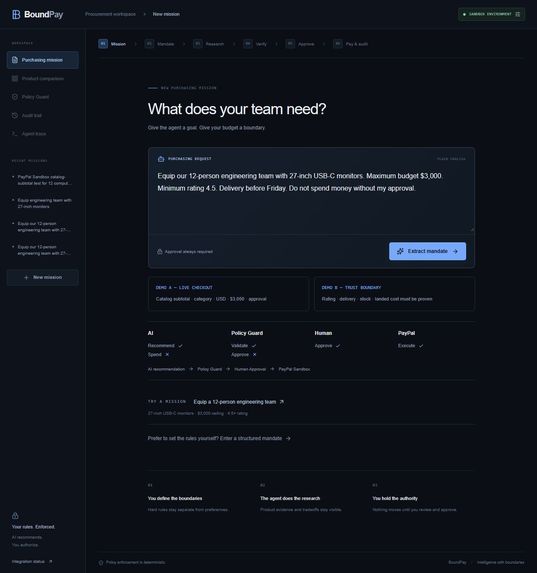Screen dimensions: 537x573
Task: Click the 05 step number badge
Action: (290, 44)
